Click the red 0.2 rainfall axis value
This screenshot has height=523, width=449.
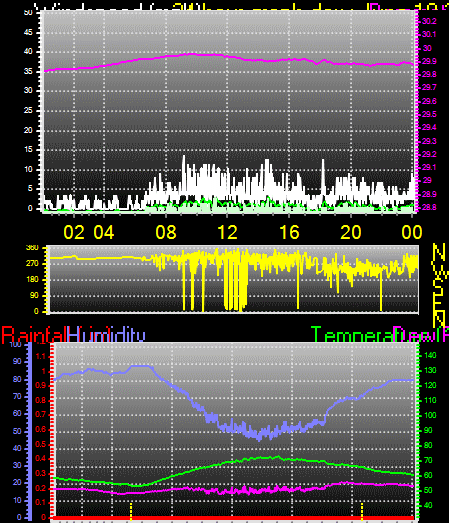coord(40,488)
